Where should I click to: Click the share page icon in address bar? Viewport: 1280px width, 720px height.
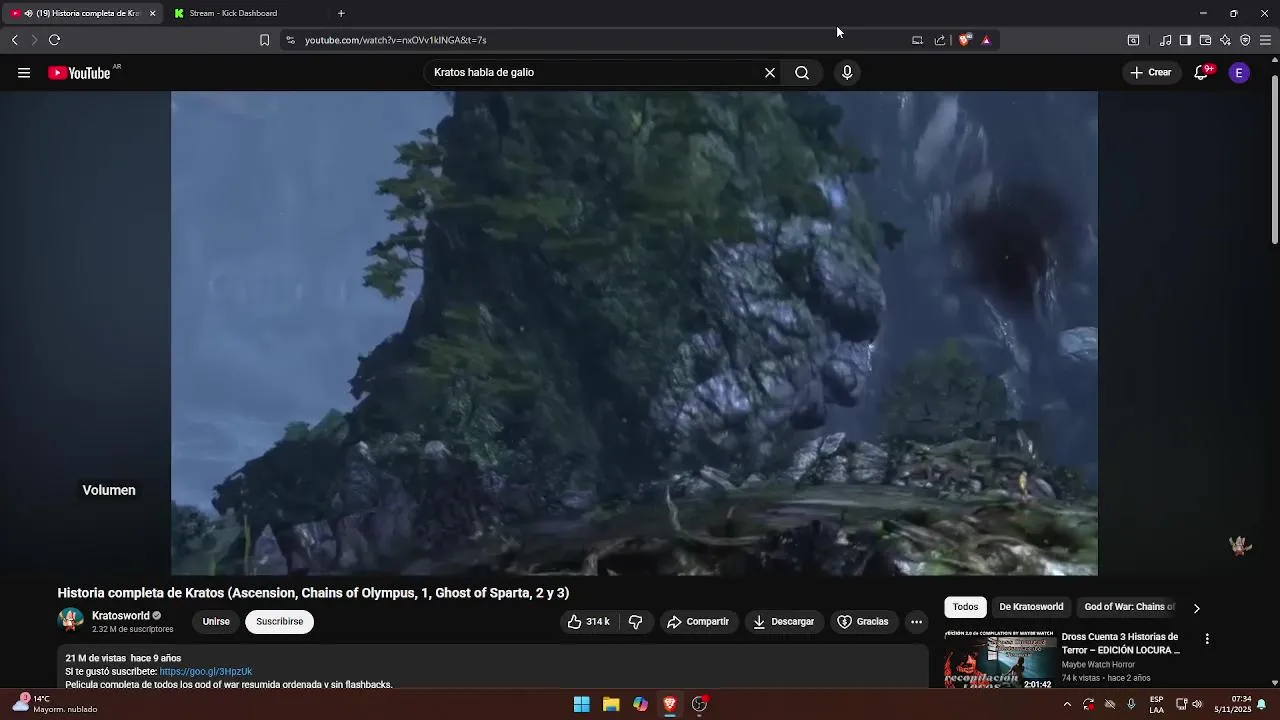940,40
